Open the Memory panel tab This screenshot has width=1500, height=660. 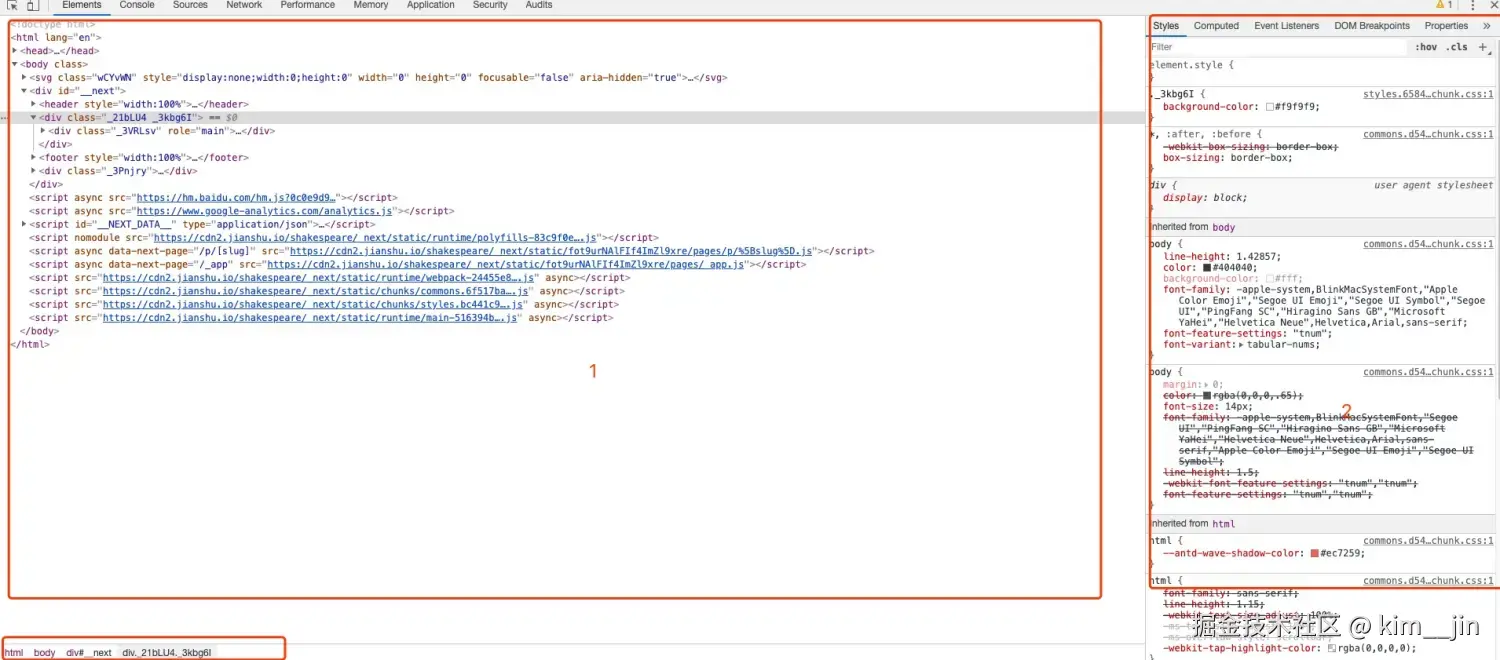click(371, 5)
